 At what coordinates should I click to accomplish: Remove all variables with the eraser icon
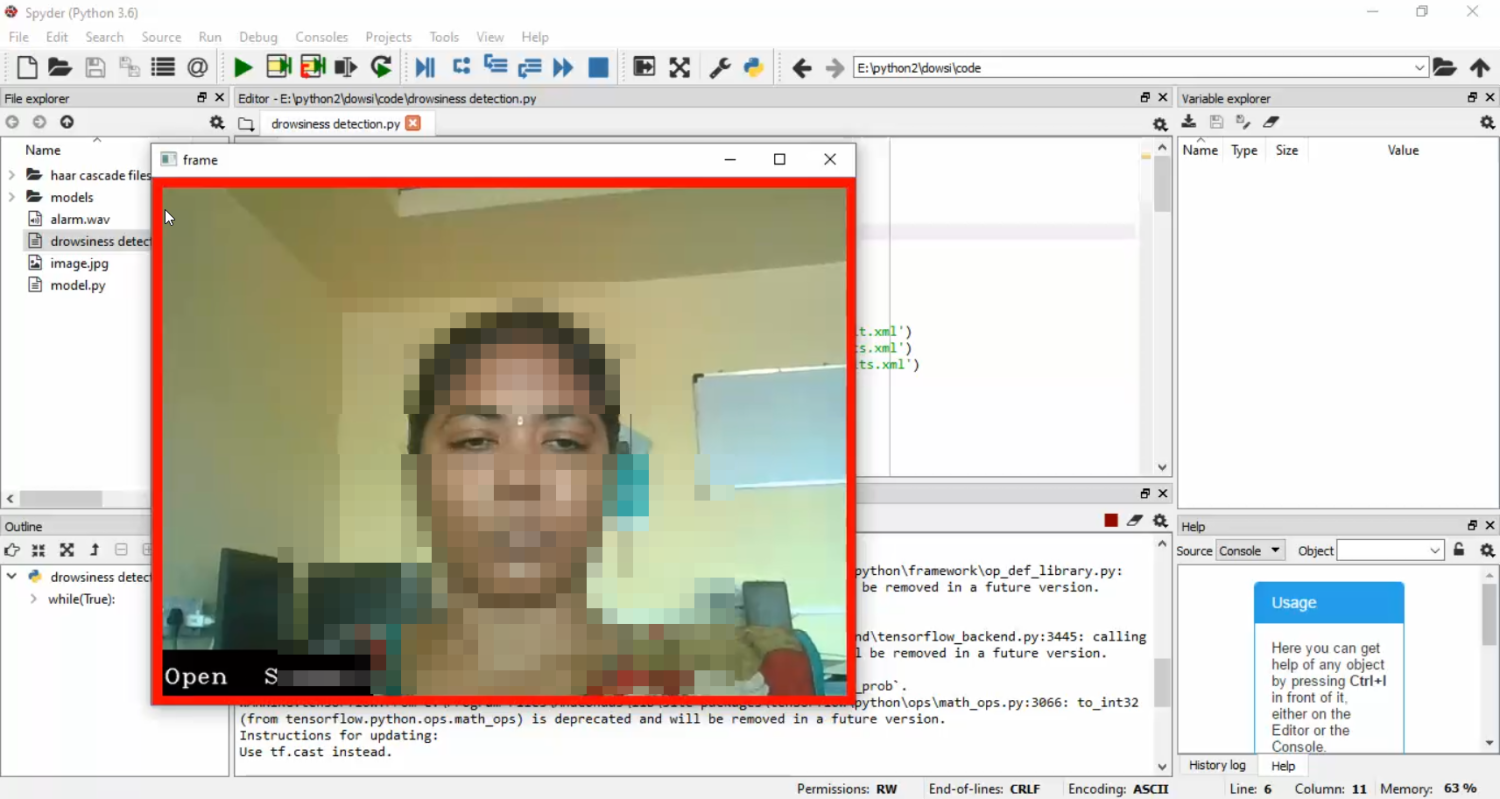point(1271,121)
